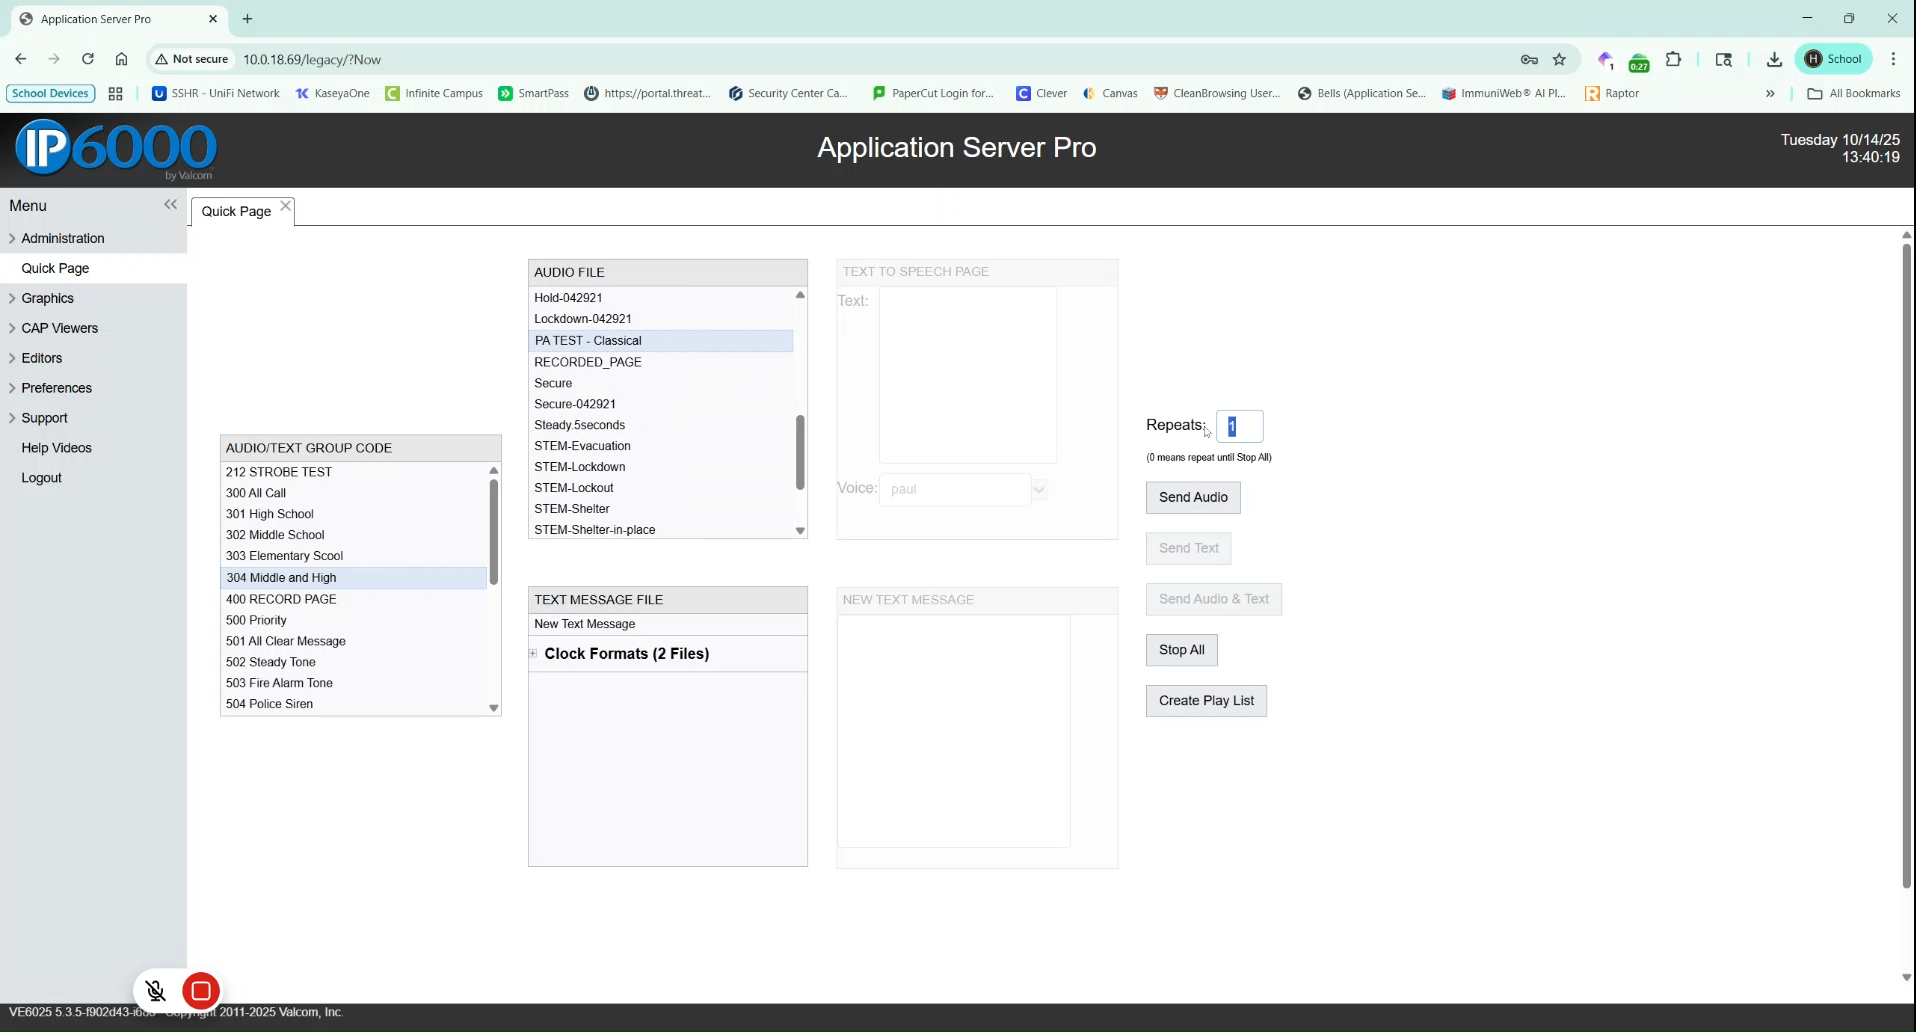Expand the CAP Viewers menu section

point(59,328)
